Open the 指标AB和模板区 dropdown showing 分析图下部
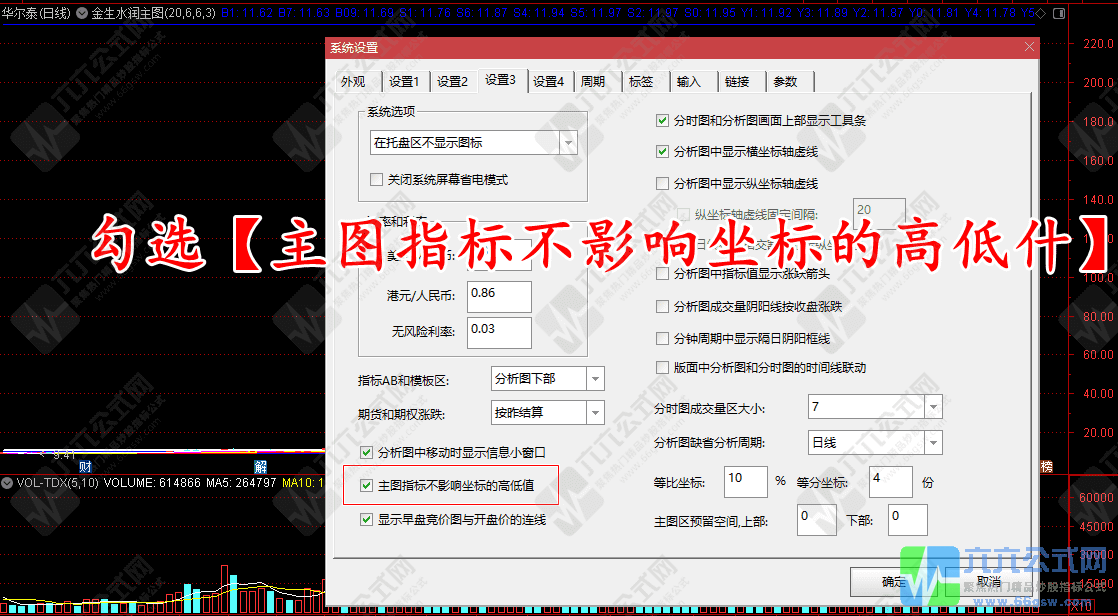The width and height of the screenshot is (1118, 616). click(595, 378)
